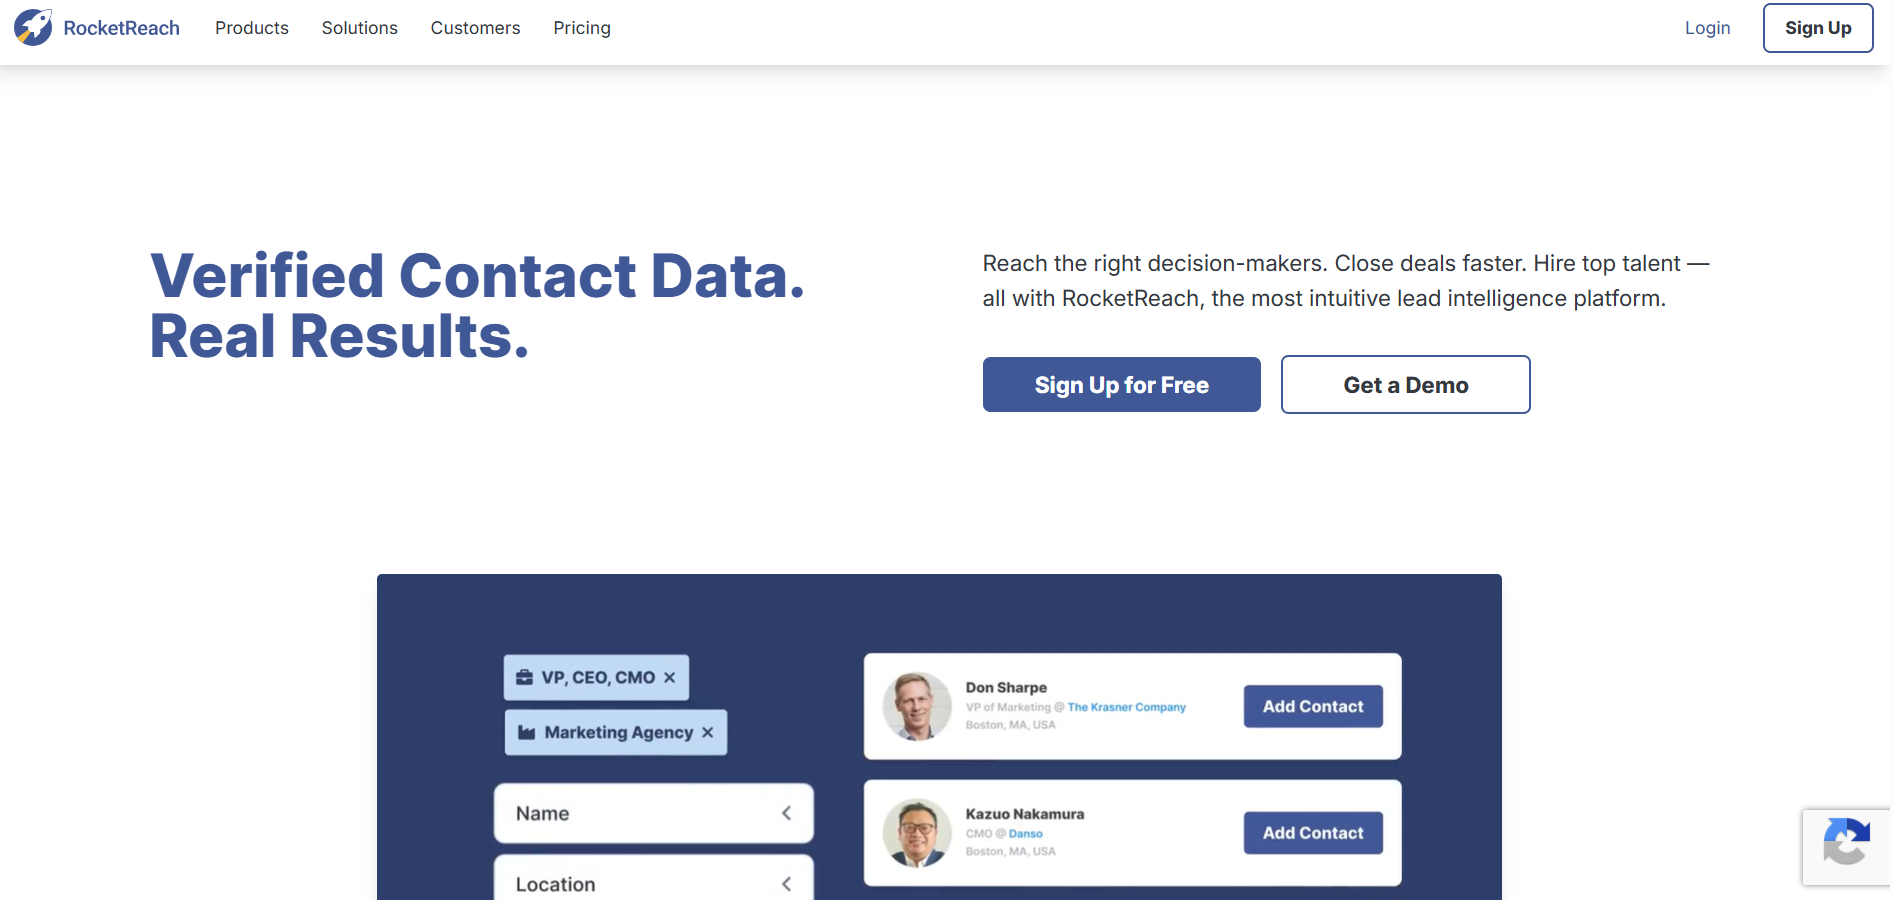Remove the VP, CEO, CMO filter chip

[x=669, y=677]
